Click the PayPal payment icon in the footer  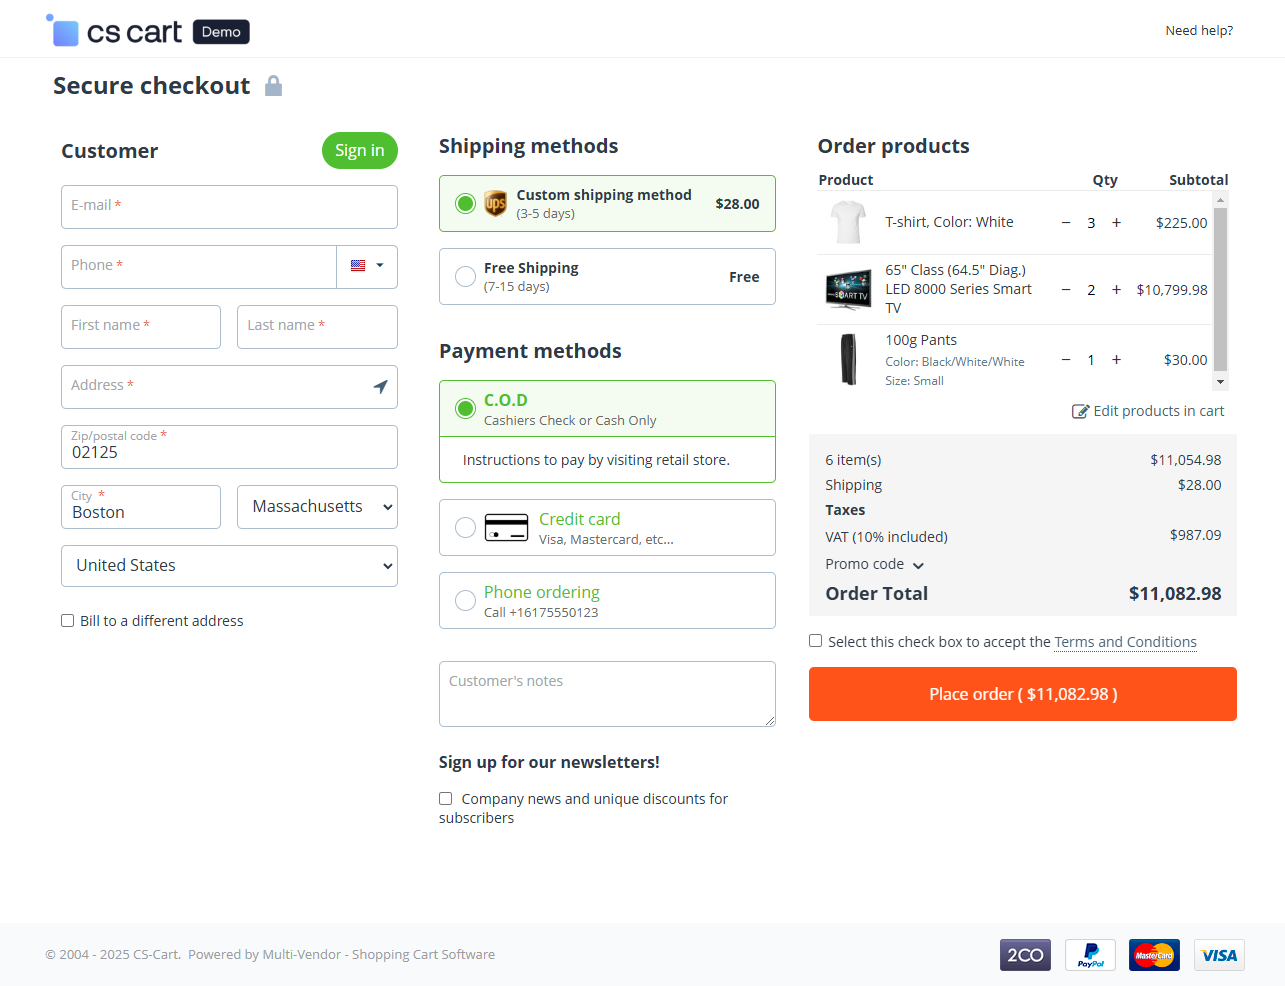click(1089, 955)
